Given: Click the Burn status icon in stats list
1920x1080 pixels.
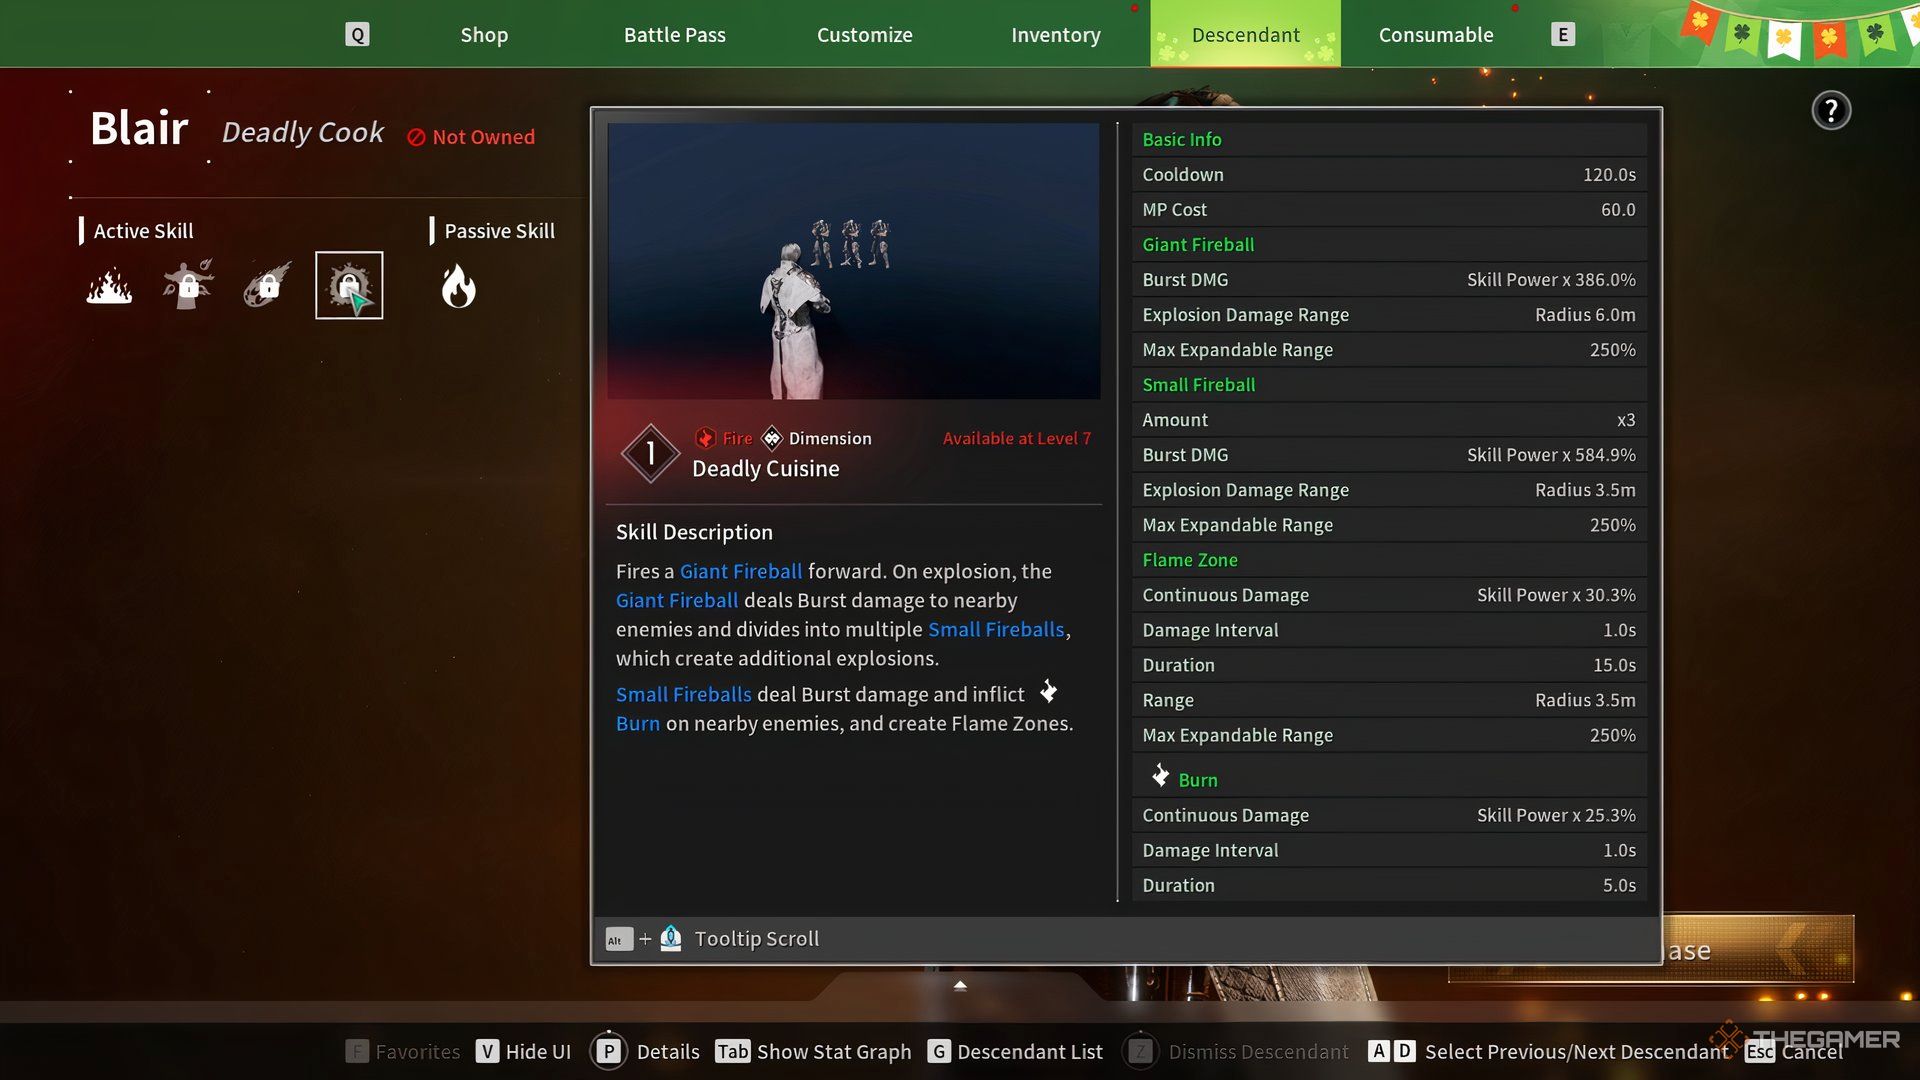Looking at the screenshot, I should (x=1160, y=777).
